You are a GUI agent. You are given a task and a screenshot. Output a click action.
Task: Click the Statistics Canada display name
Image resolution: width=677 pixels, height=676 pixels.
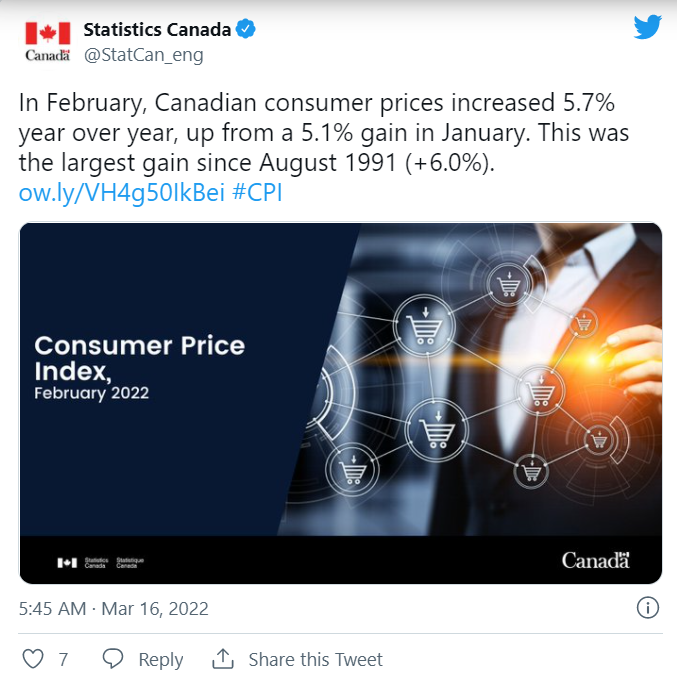coord(157,30)
